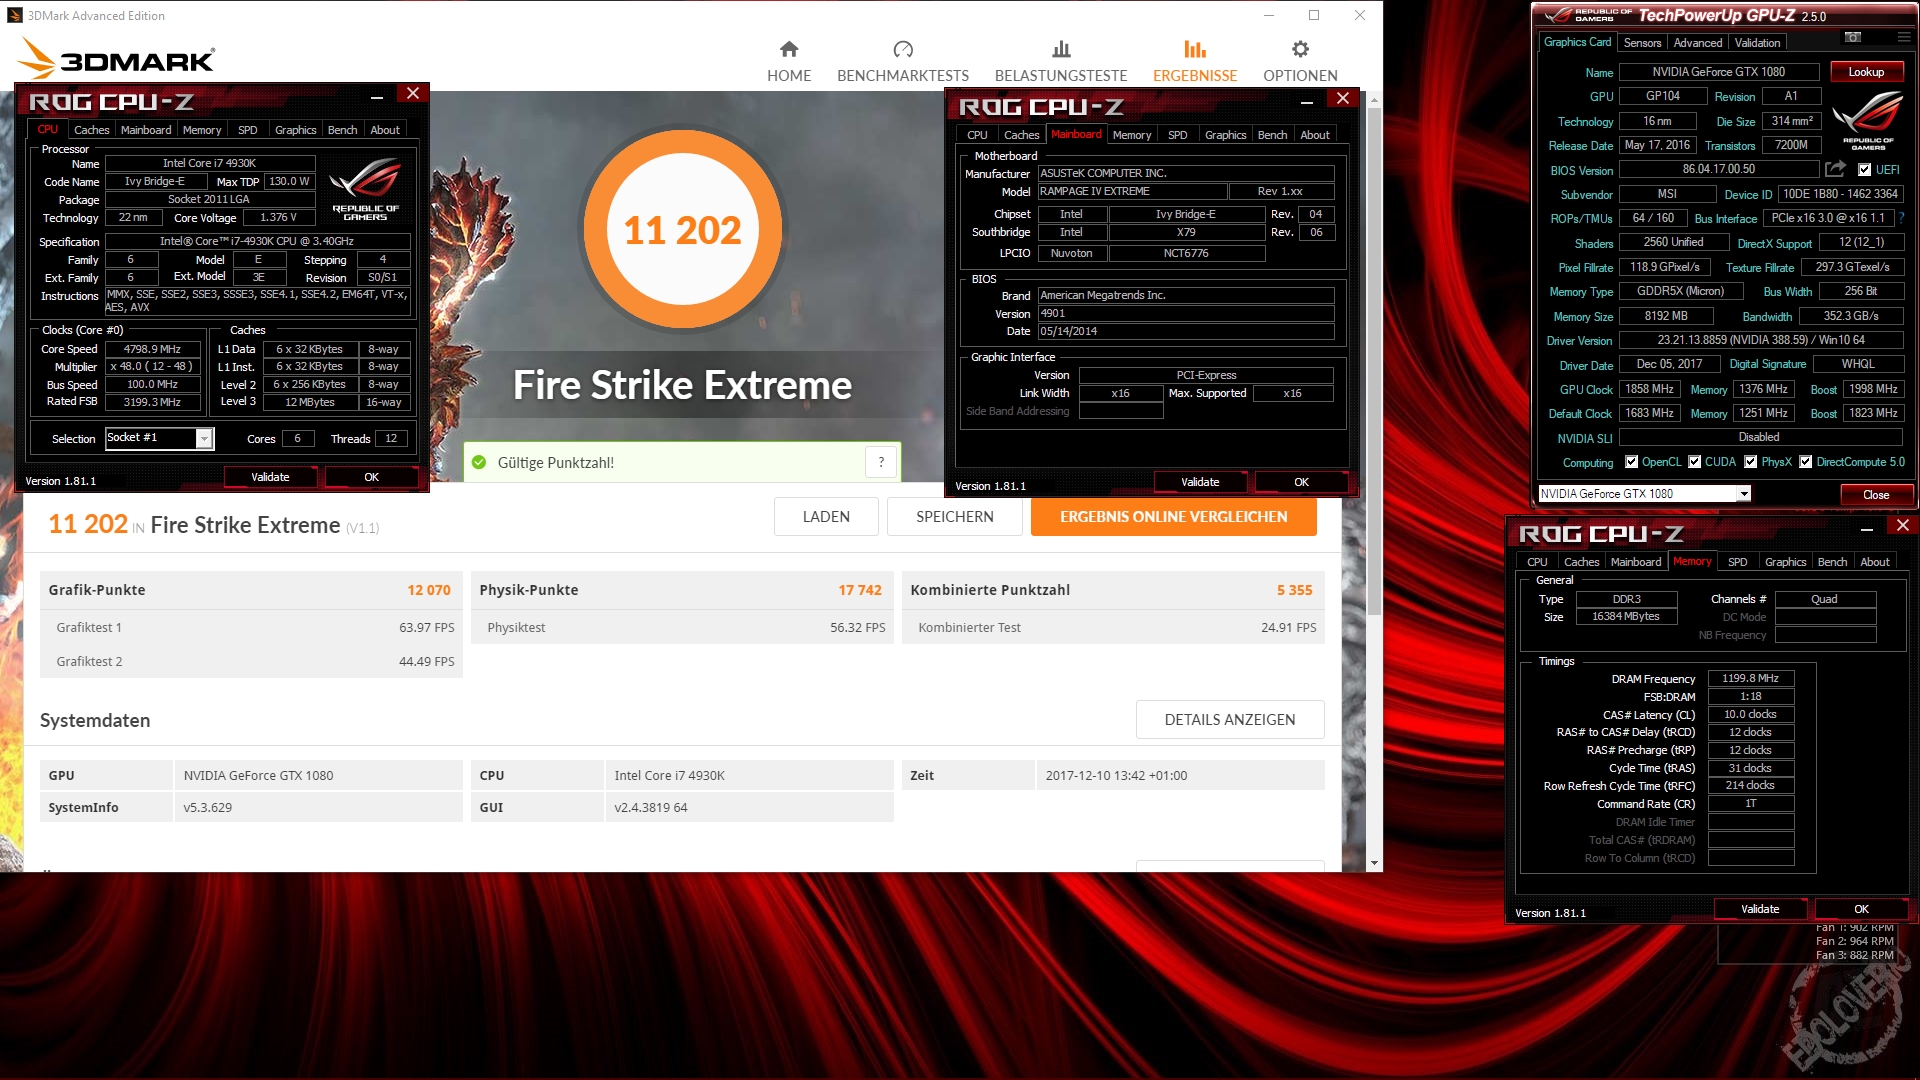Image resolution: width=1920 pixels, height=1080 pixels.
Task: Click ERGEBNIS ONLINE VERGLEICHEN button
Action: coord(1174,517)
